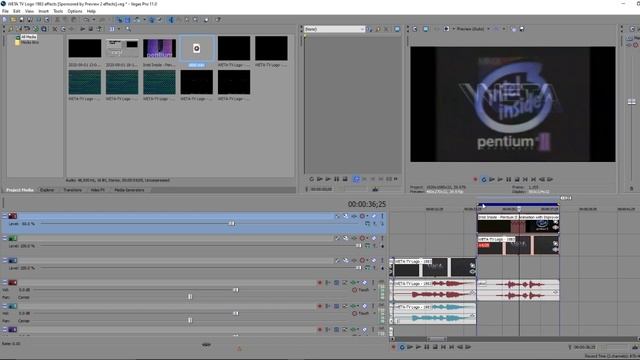Mute the first video track
The image size is (640, 360).
(374, 216)
